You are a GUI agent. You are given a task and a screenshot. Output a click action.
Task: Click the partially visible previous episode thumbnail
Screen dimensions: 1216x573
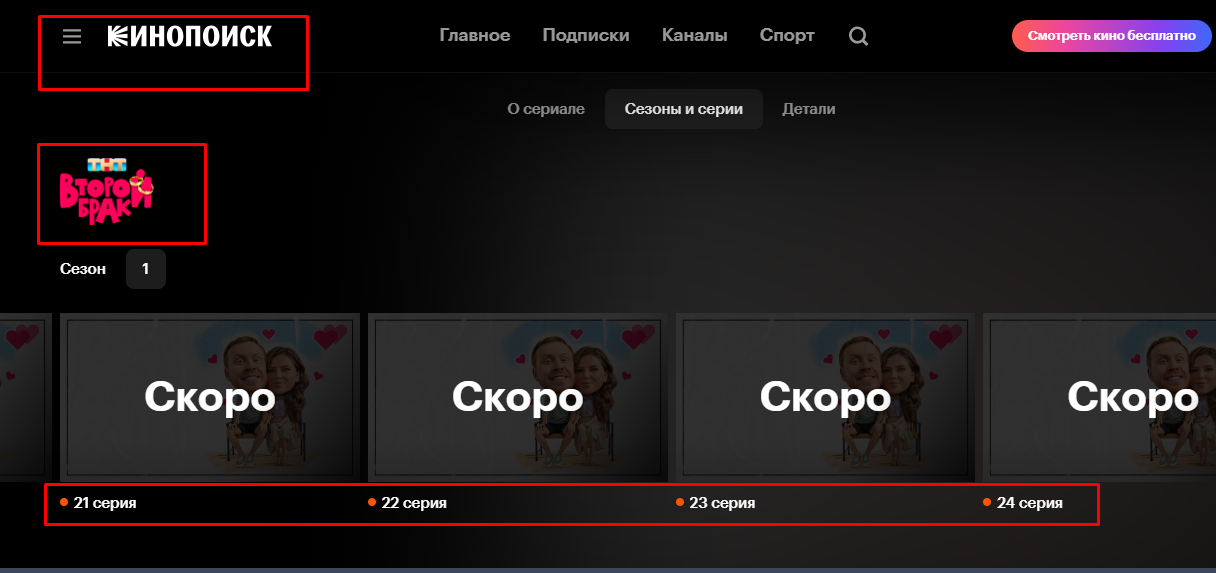point(25,397)
